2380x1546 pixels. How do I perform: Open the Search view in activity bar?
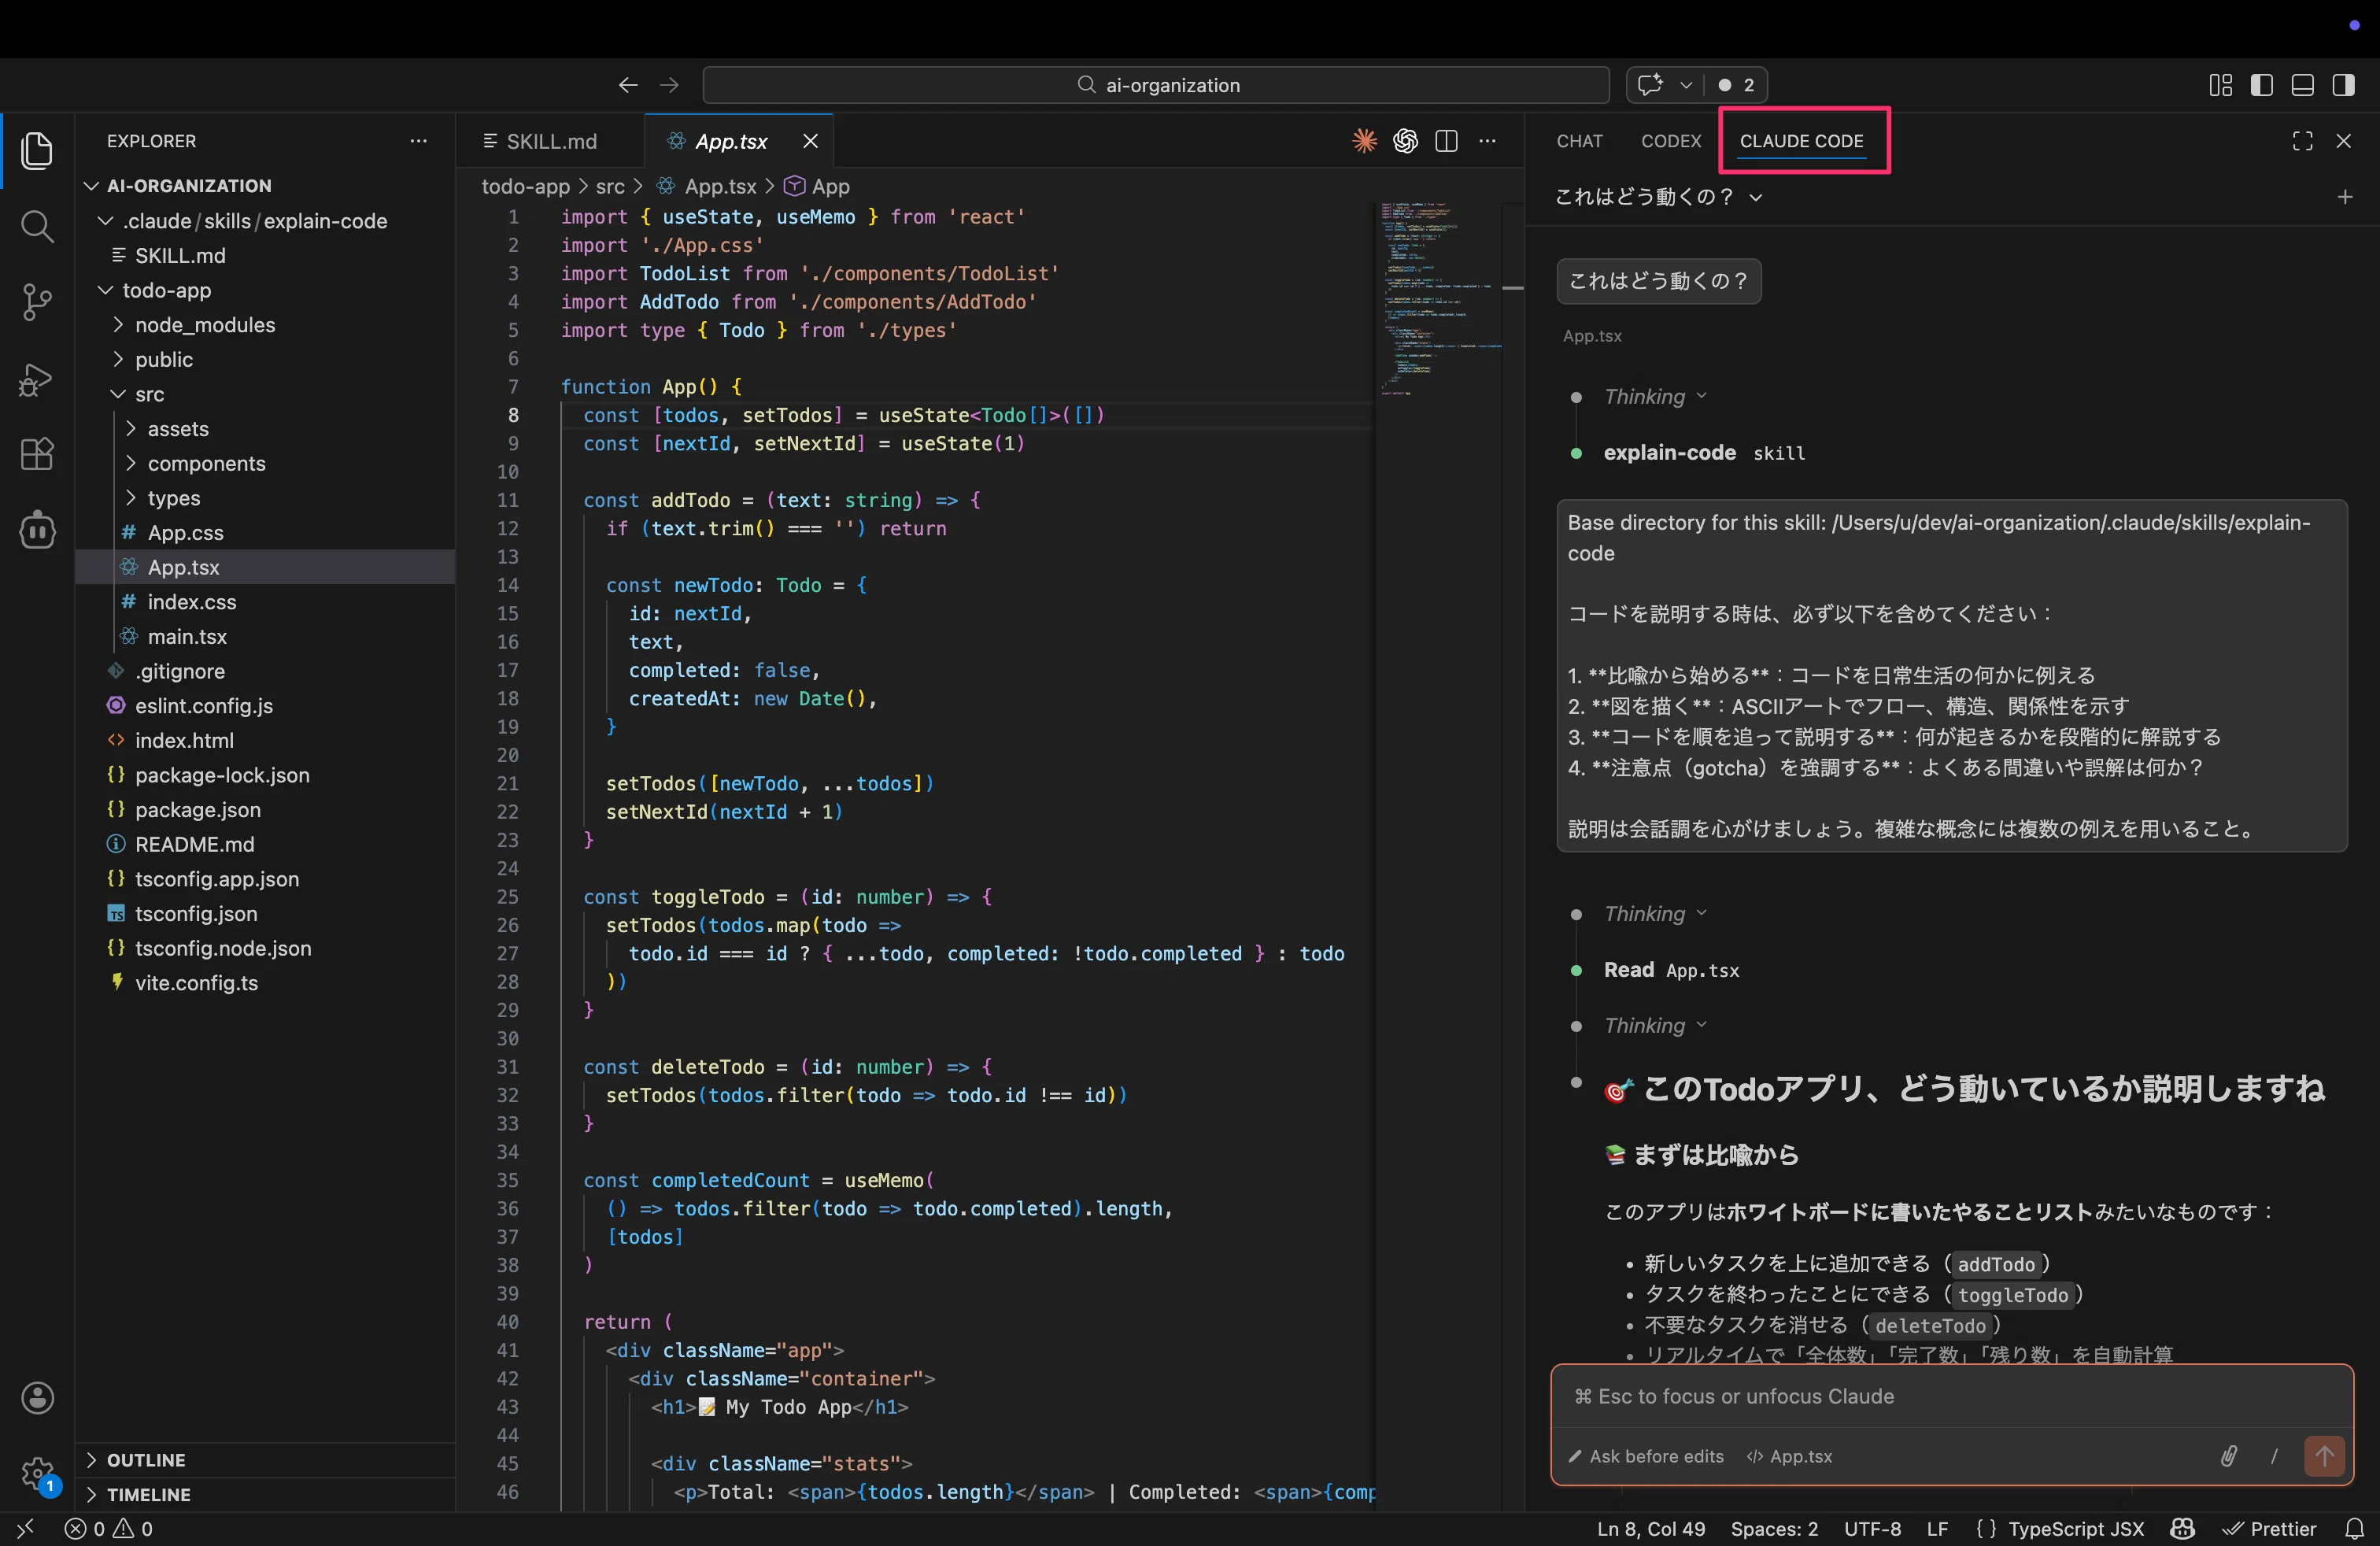pyautogui.click(x=37, y=226)
